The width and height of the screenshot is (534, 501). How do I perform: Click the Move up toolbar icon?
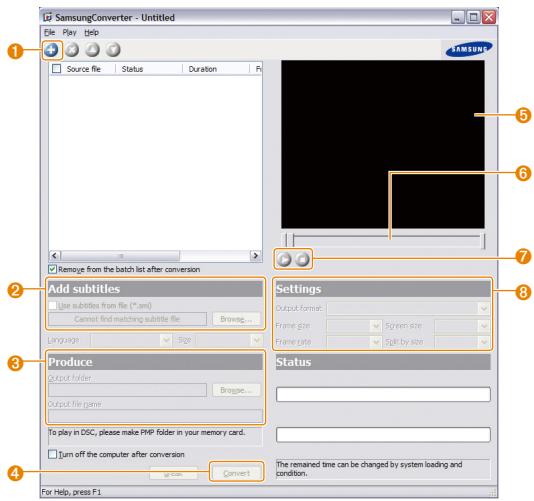pos(93,50)
